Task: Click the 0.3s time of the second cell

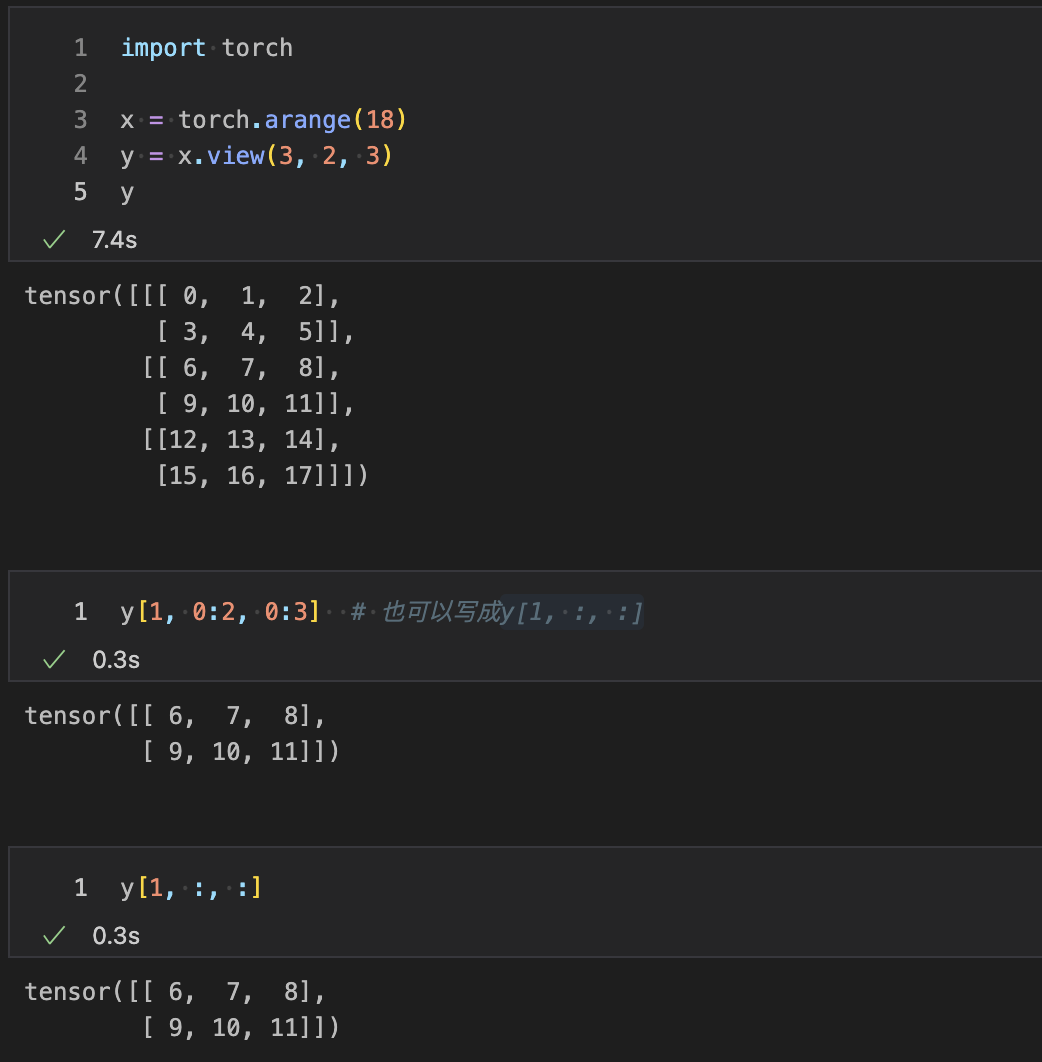Action: coord(116,660)
